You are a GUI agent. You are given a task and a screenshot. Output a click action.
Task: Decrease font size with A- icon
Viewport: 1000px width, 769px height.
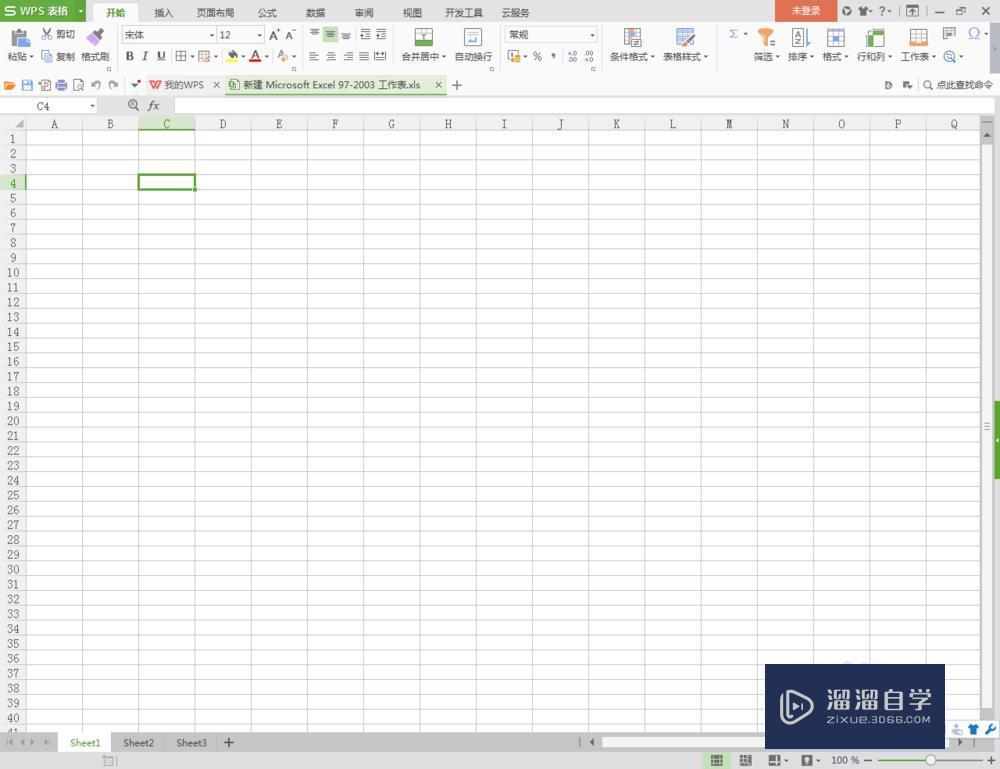290,35
